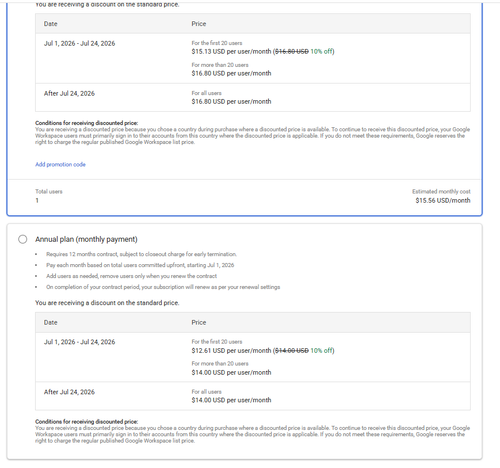Click Jul 1, 2026 - Jul 24, 2026 in the upper table

[x=79, y=43]
